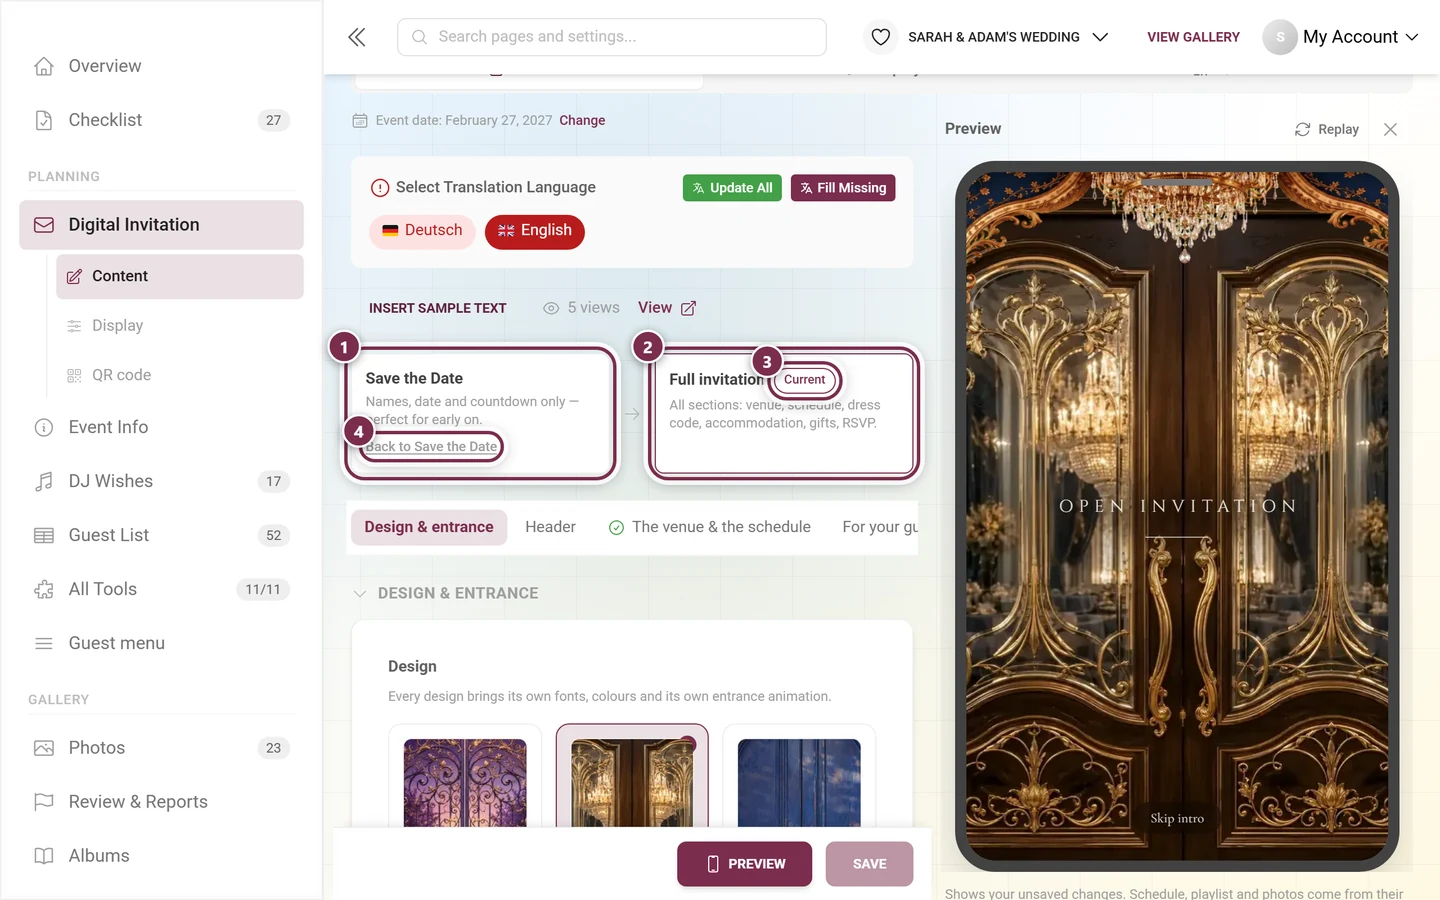Click Change next to event date
Image resolution: width=1440 pixels, height=900 pixels.
pos(582,121)
